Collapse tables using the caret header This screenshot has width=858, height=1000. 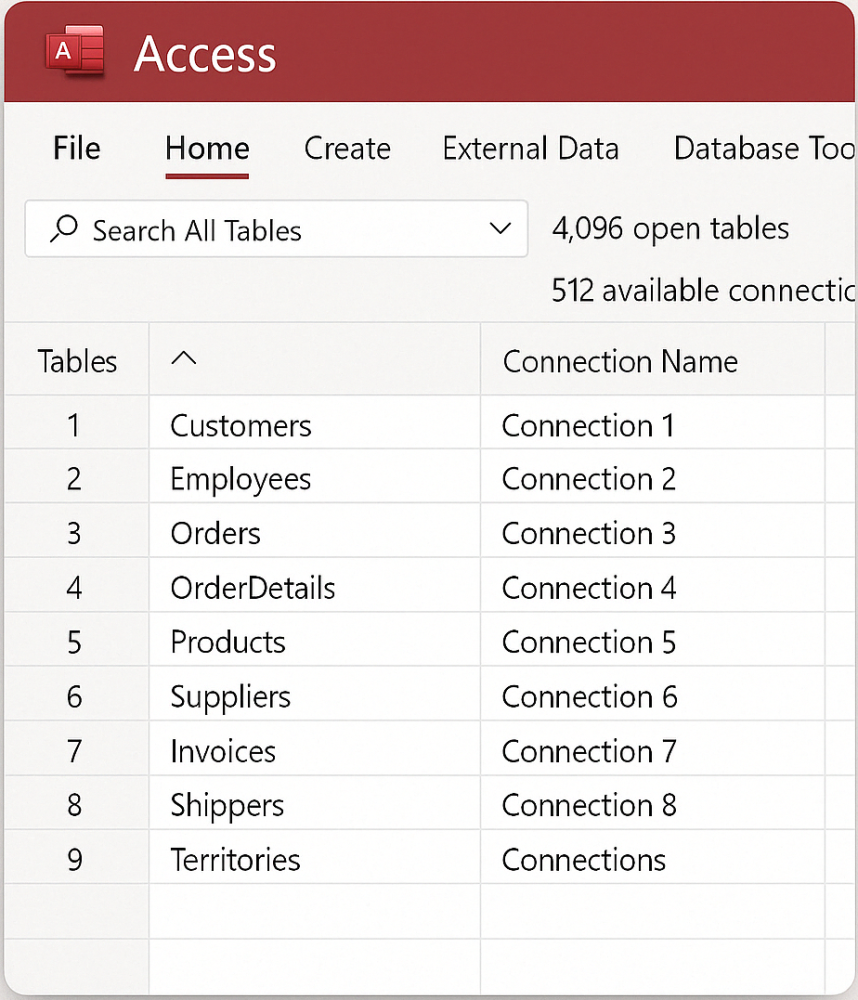pyautogui.click(x=184, y=358)
